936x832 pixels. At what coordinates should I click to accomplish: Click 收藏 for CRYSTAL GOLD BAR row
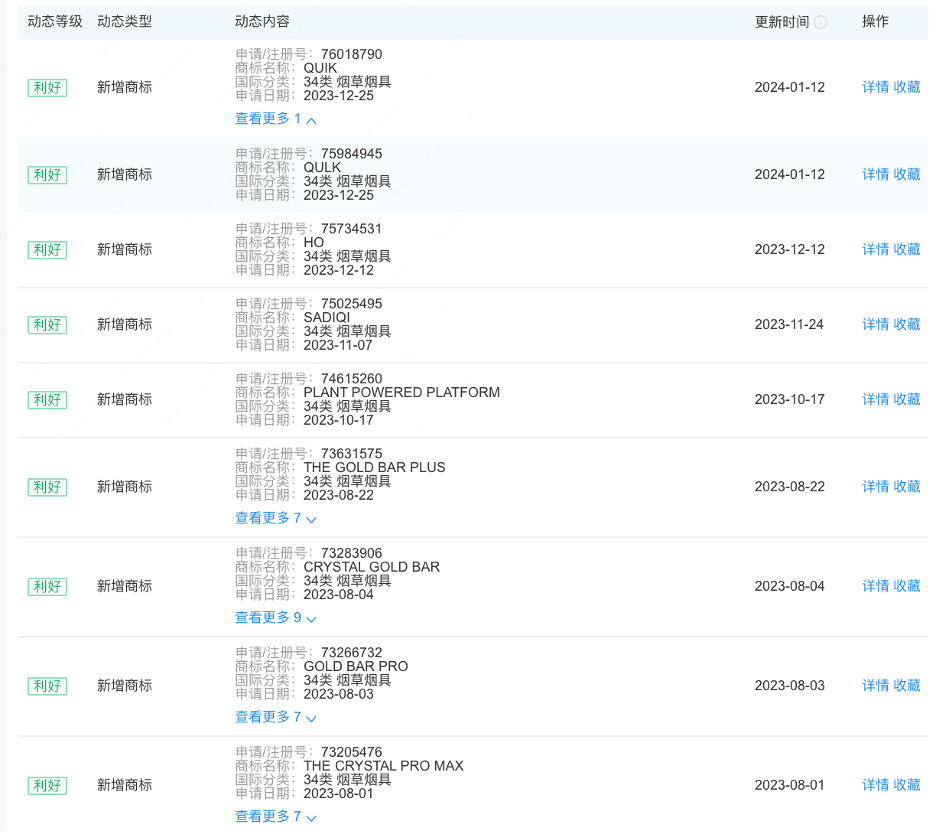click(907, 586)
